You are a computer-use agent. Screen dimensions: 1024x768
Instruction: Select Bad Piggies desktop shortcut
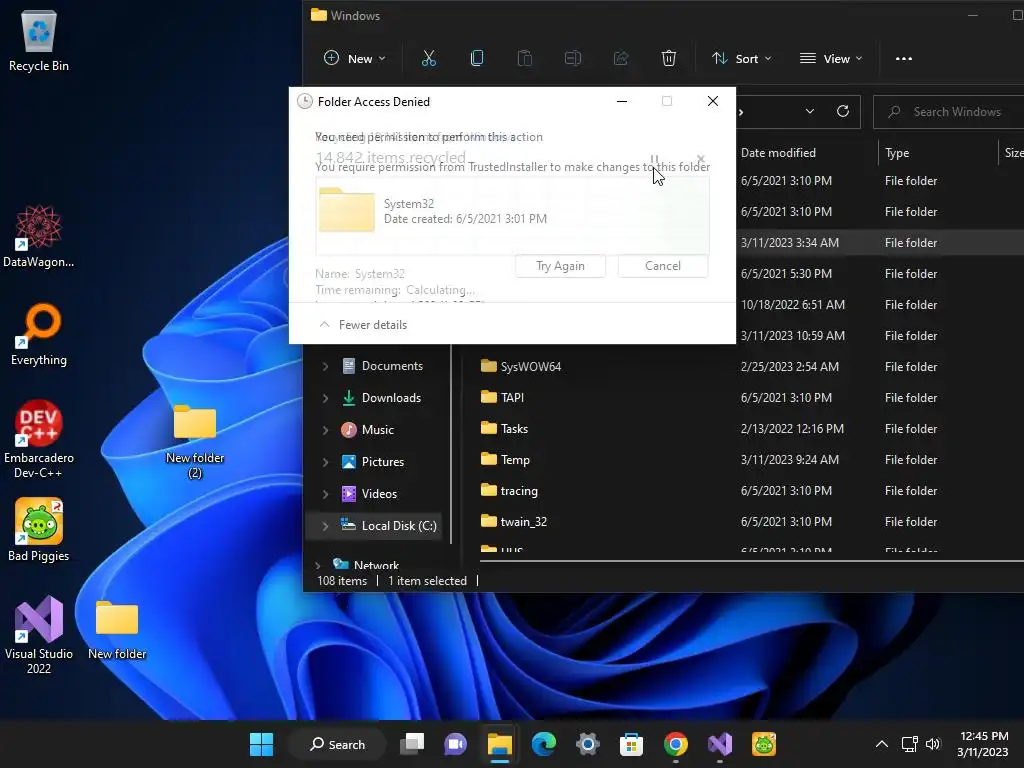click(39, 530)
